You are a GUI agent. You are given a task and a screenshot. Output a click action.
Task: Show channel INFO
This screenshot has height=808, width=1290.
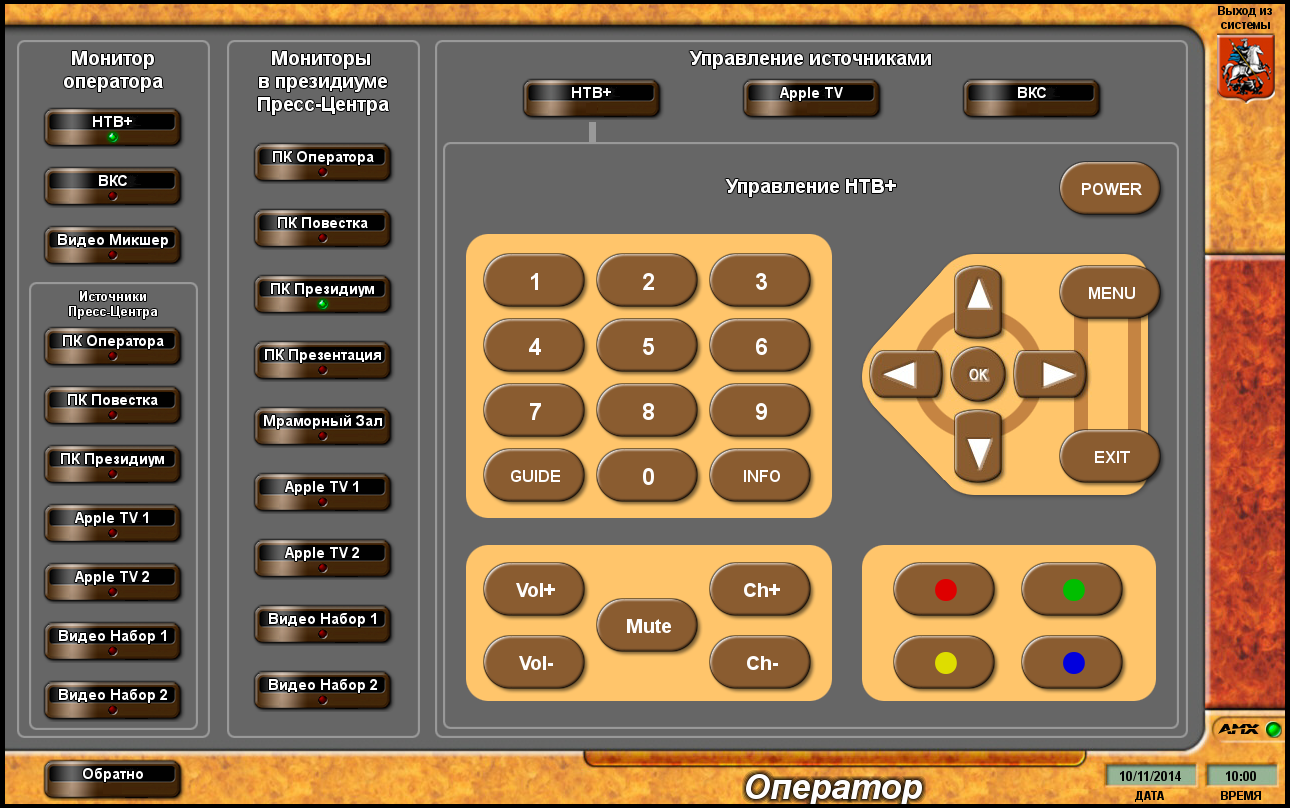760,476
